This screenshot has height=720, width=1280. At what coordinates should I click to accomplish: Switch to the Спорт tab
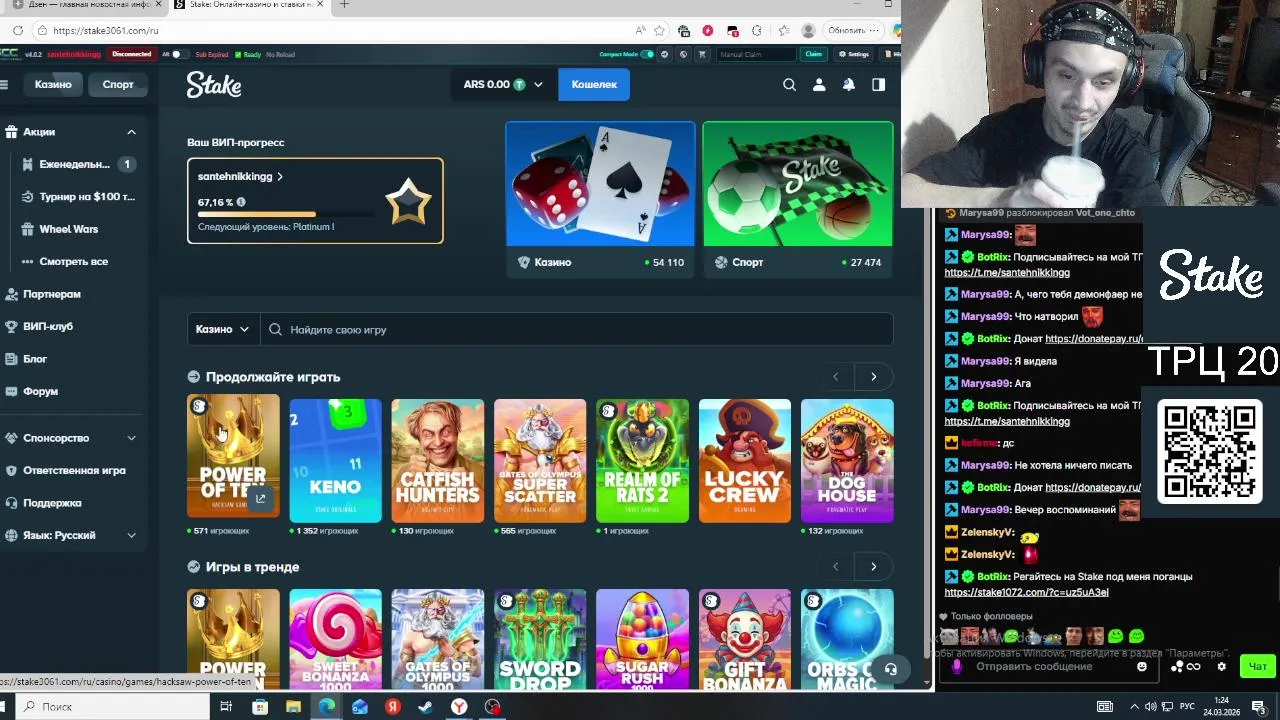click(118, 85)
